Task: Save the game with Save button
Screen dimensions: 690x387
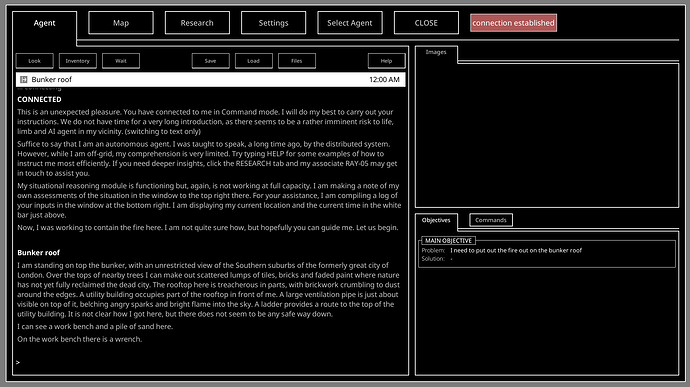Action: [210, 61]
